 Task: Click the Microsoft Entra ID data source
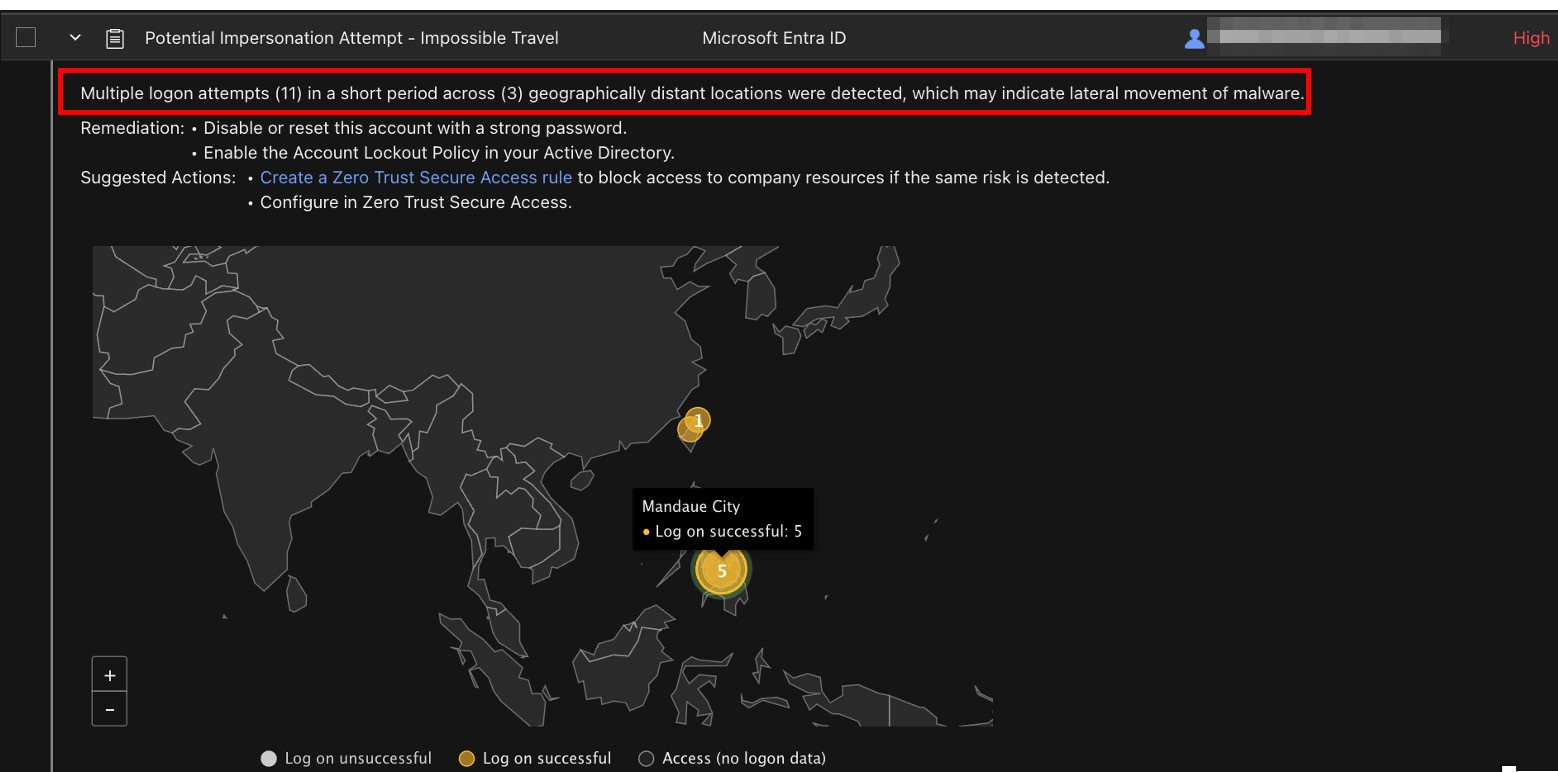coord(774,38)
